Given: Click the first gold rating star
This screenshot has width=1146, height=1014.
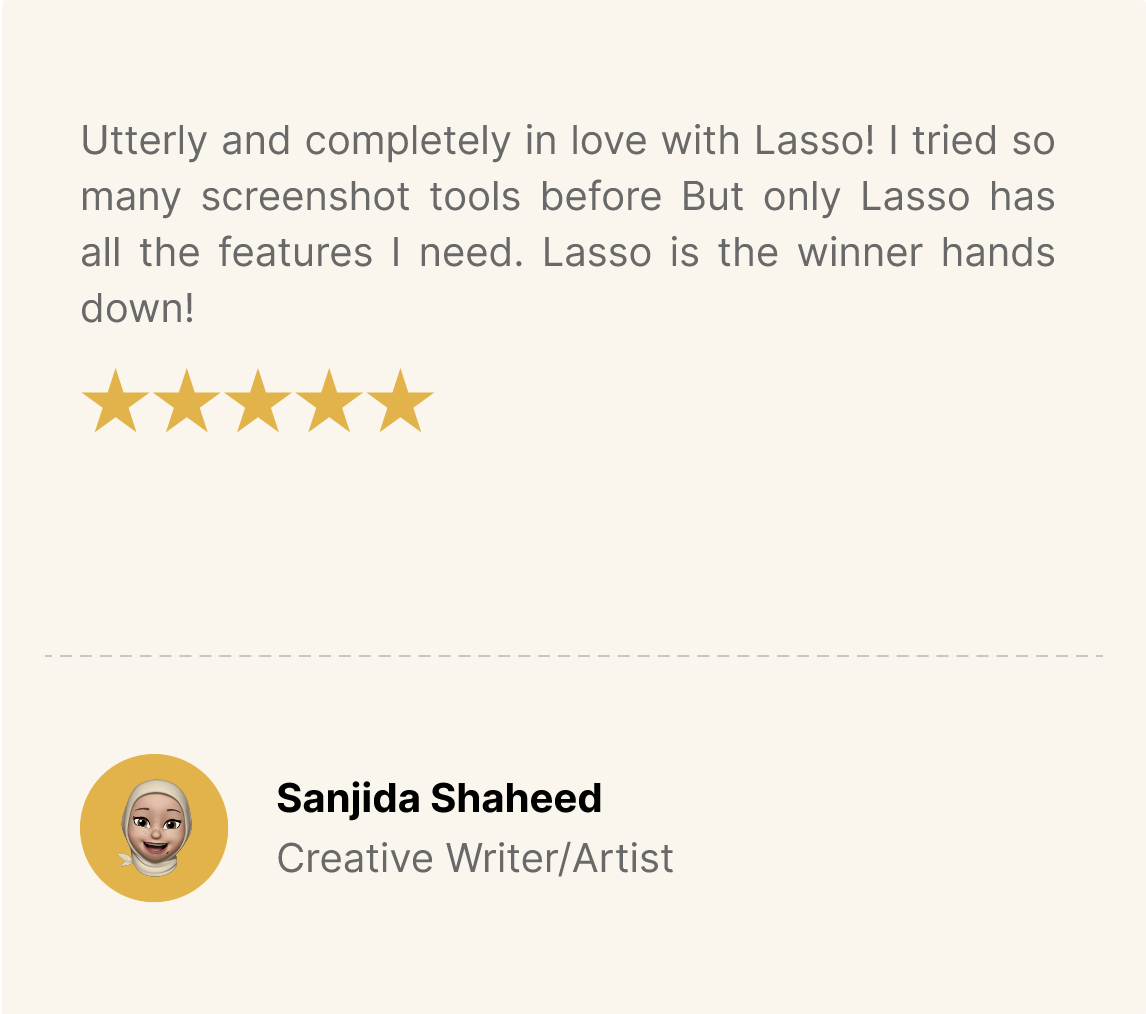Looking at the screenshot, I should click(x=115, y=401).
